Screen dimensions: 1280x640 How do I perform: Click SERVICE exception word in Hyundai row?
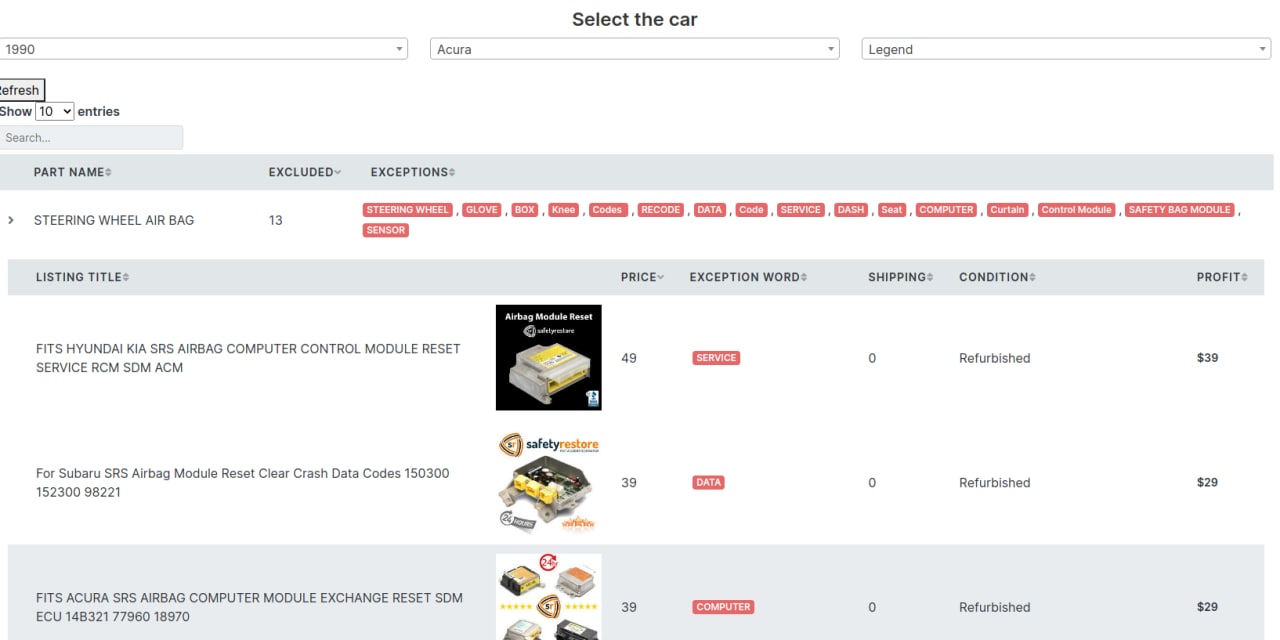click(x=716, y=358)
